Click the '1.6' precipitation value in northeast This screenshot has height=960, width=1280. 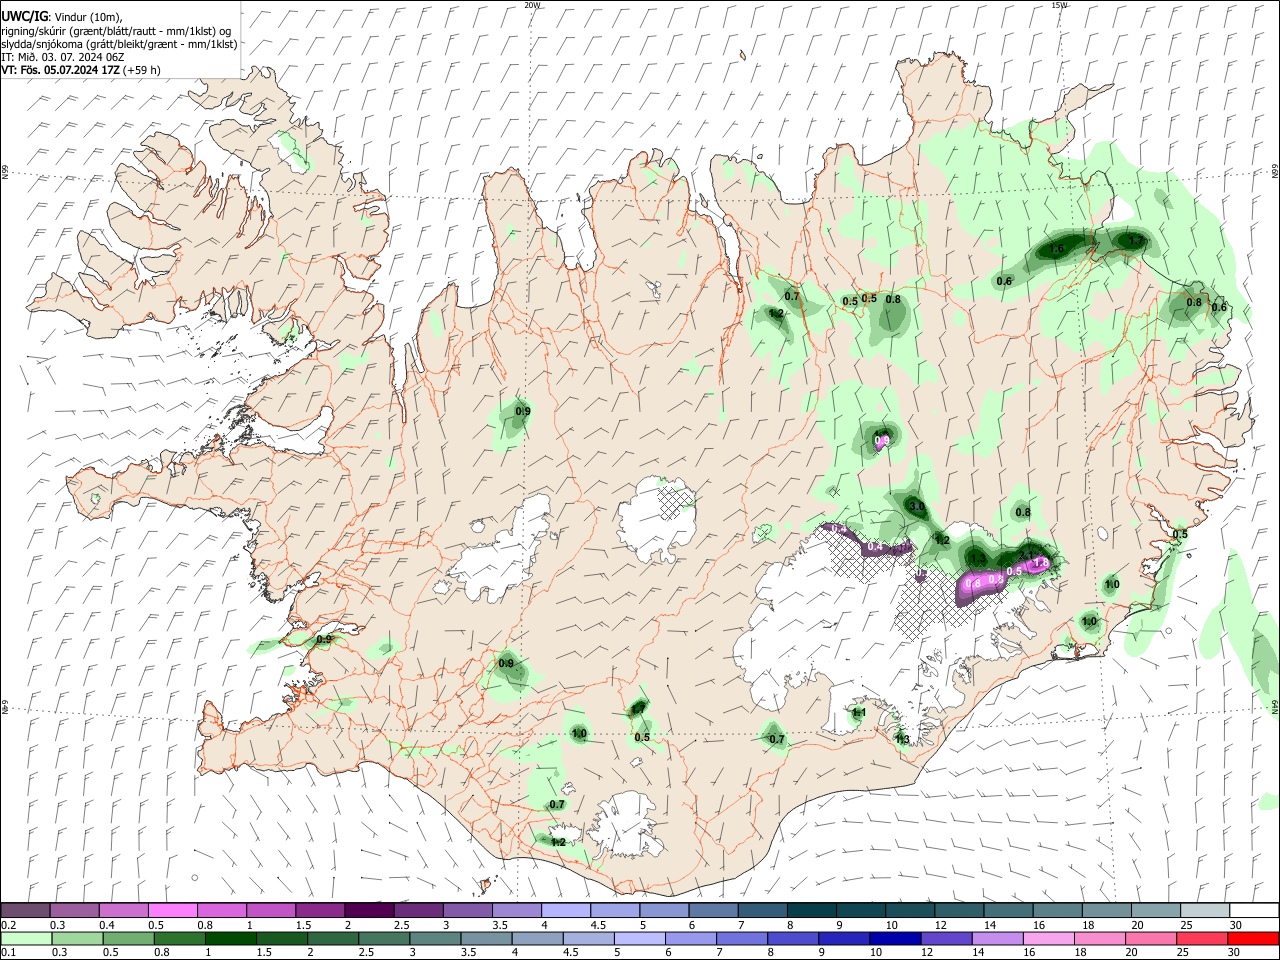pos(1056,249)
